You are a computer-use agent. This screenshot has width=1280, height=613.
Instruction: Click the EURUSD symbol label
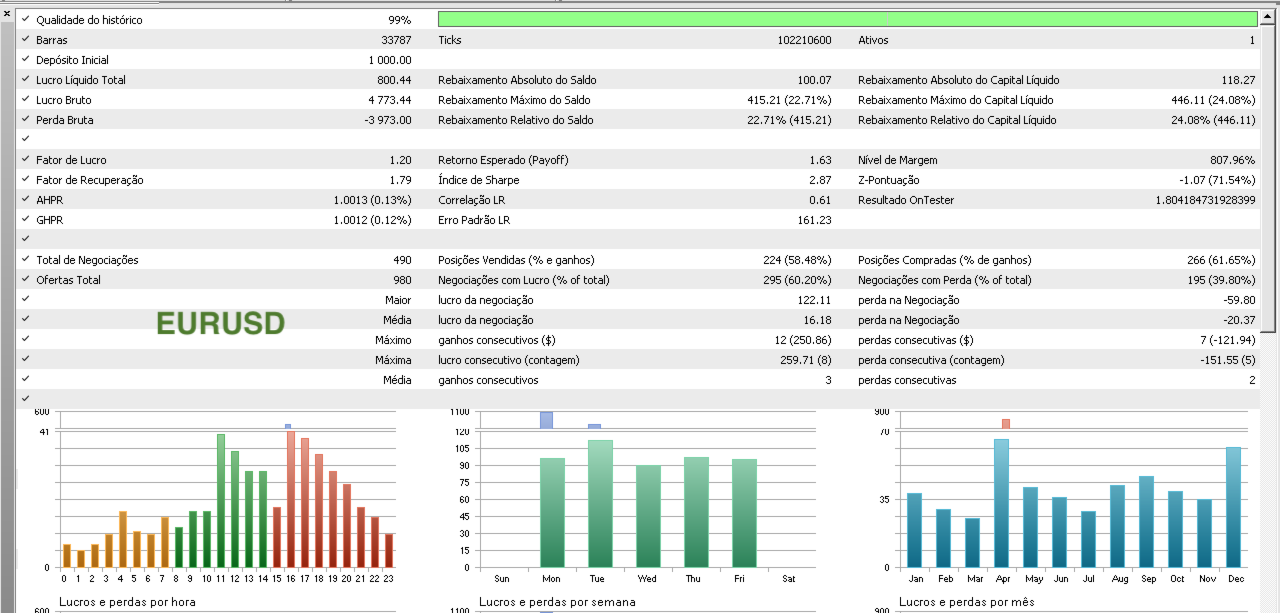pyautogui.click(x=221, y=323)
